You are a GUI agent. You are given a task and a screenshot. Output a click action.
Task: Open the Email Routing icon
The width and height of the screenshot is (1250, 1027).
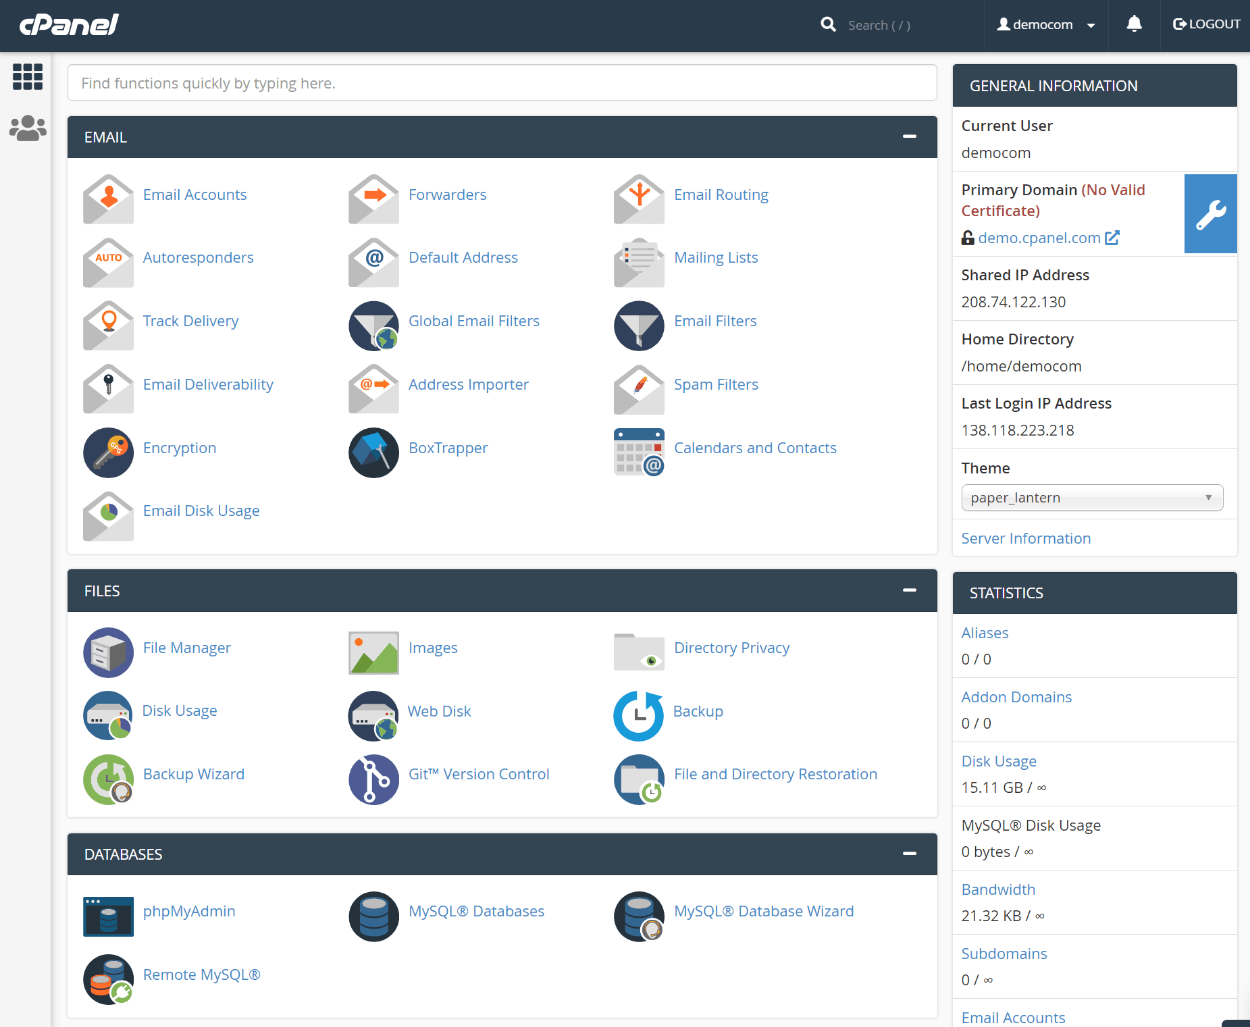click(x=639, y=198)
